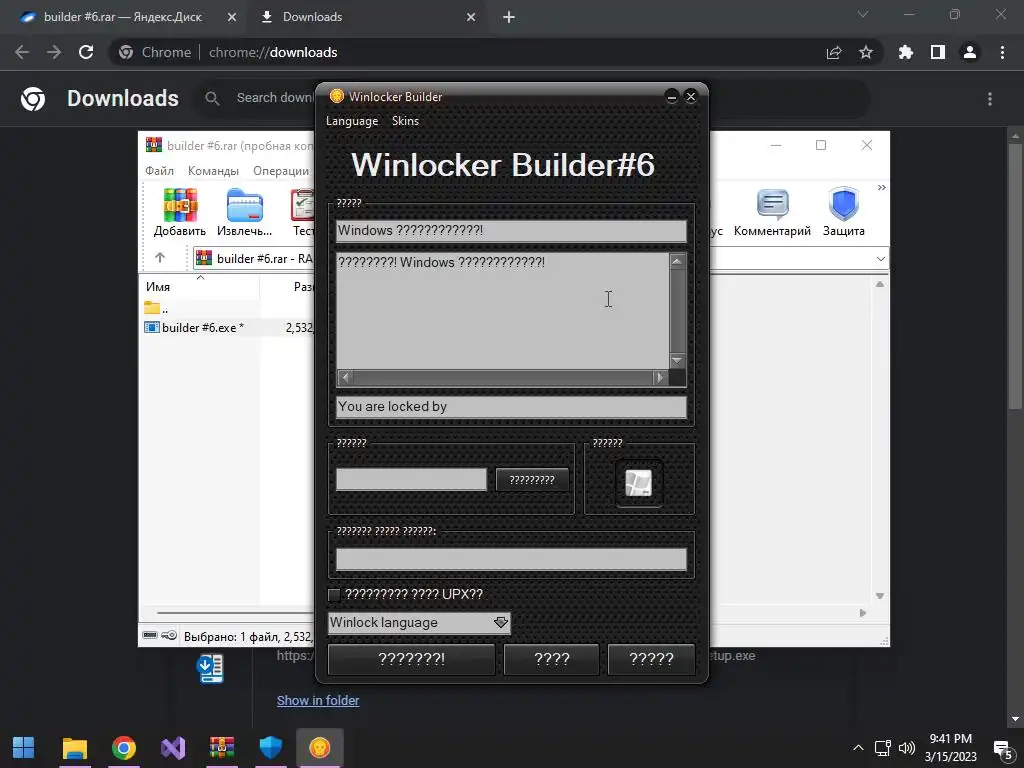The height and width of the screenshot is (768, 1024).
Task: Minimize the Winlocker Builder window
Action: (671, 97)
